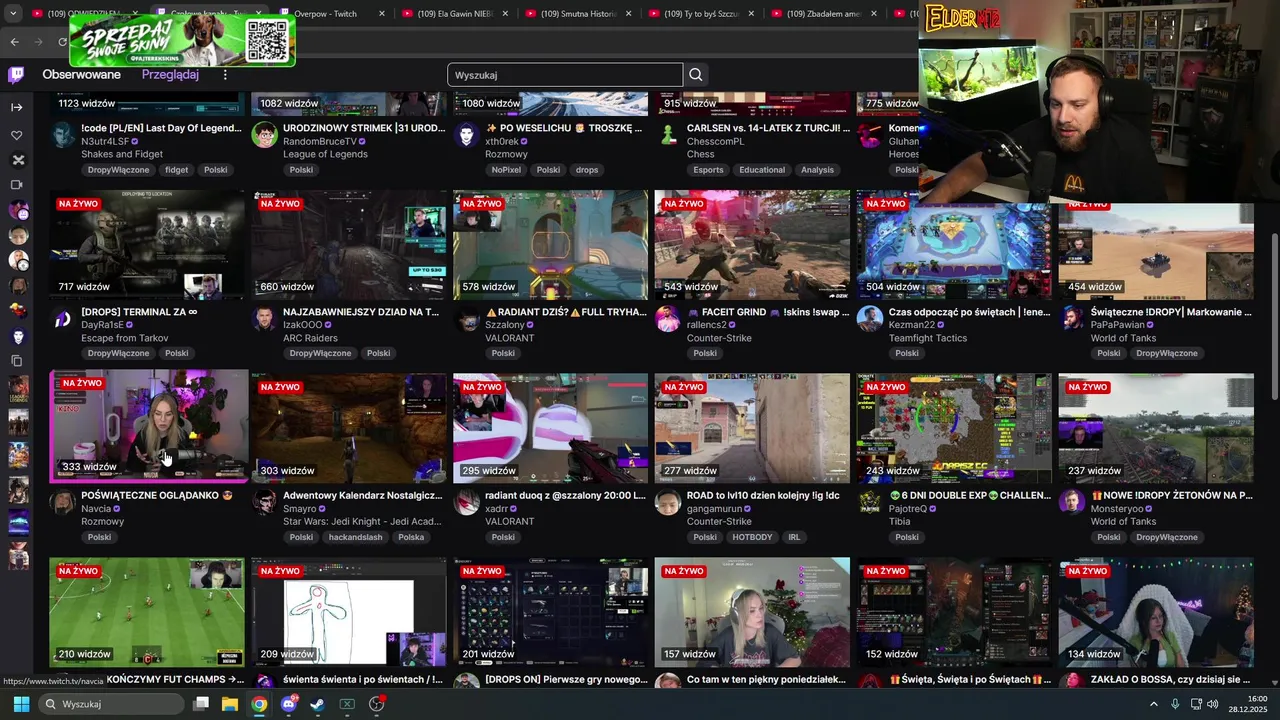
Task: Click the crossed-swords icon in sidebar
Action: [x=17, y=160]
